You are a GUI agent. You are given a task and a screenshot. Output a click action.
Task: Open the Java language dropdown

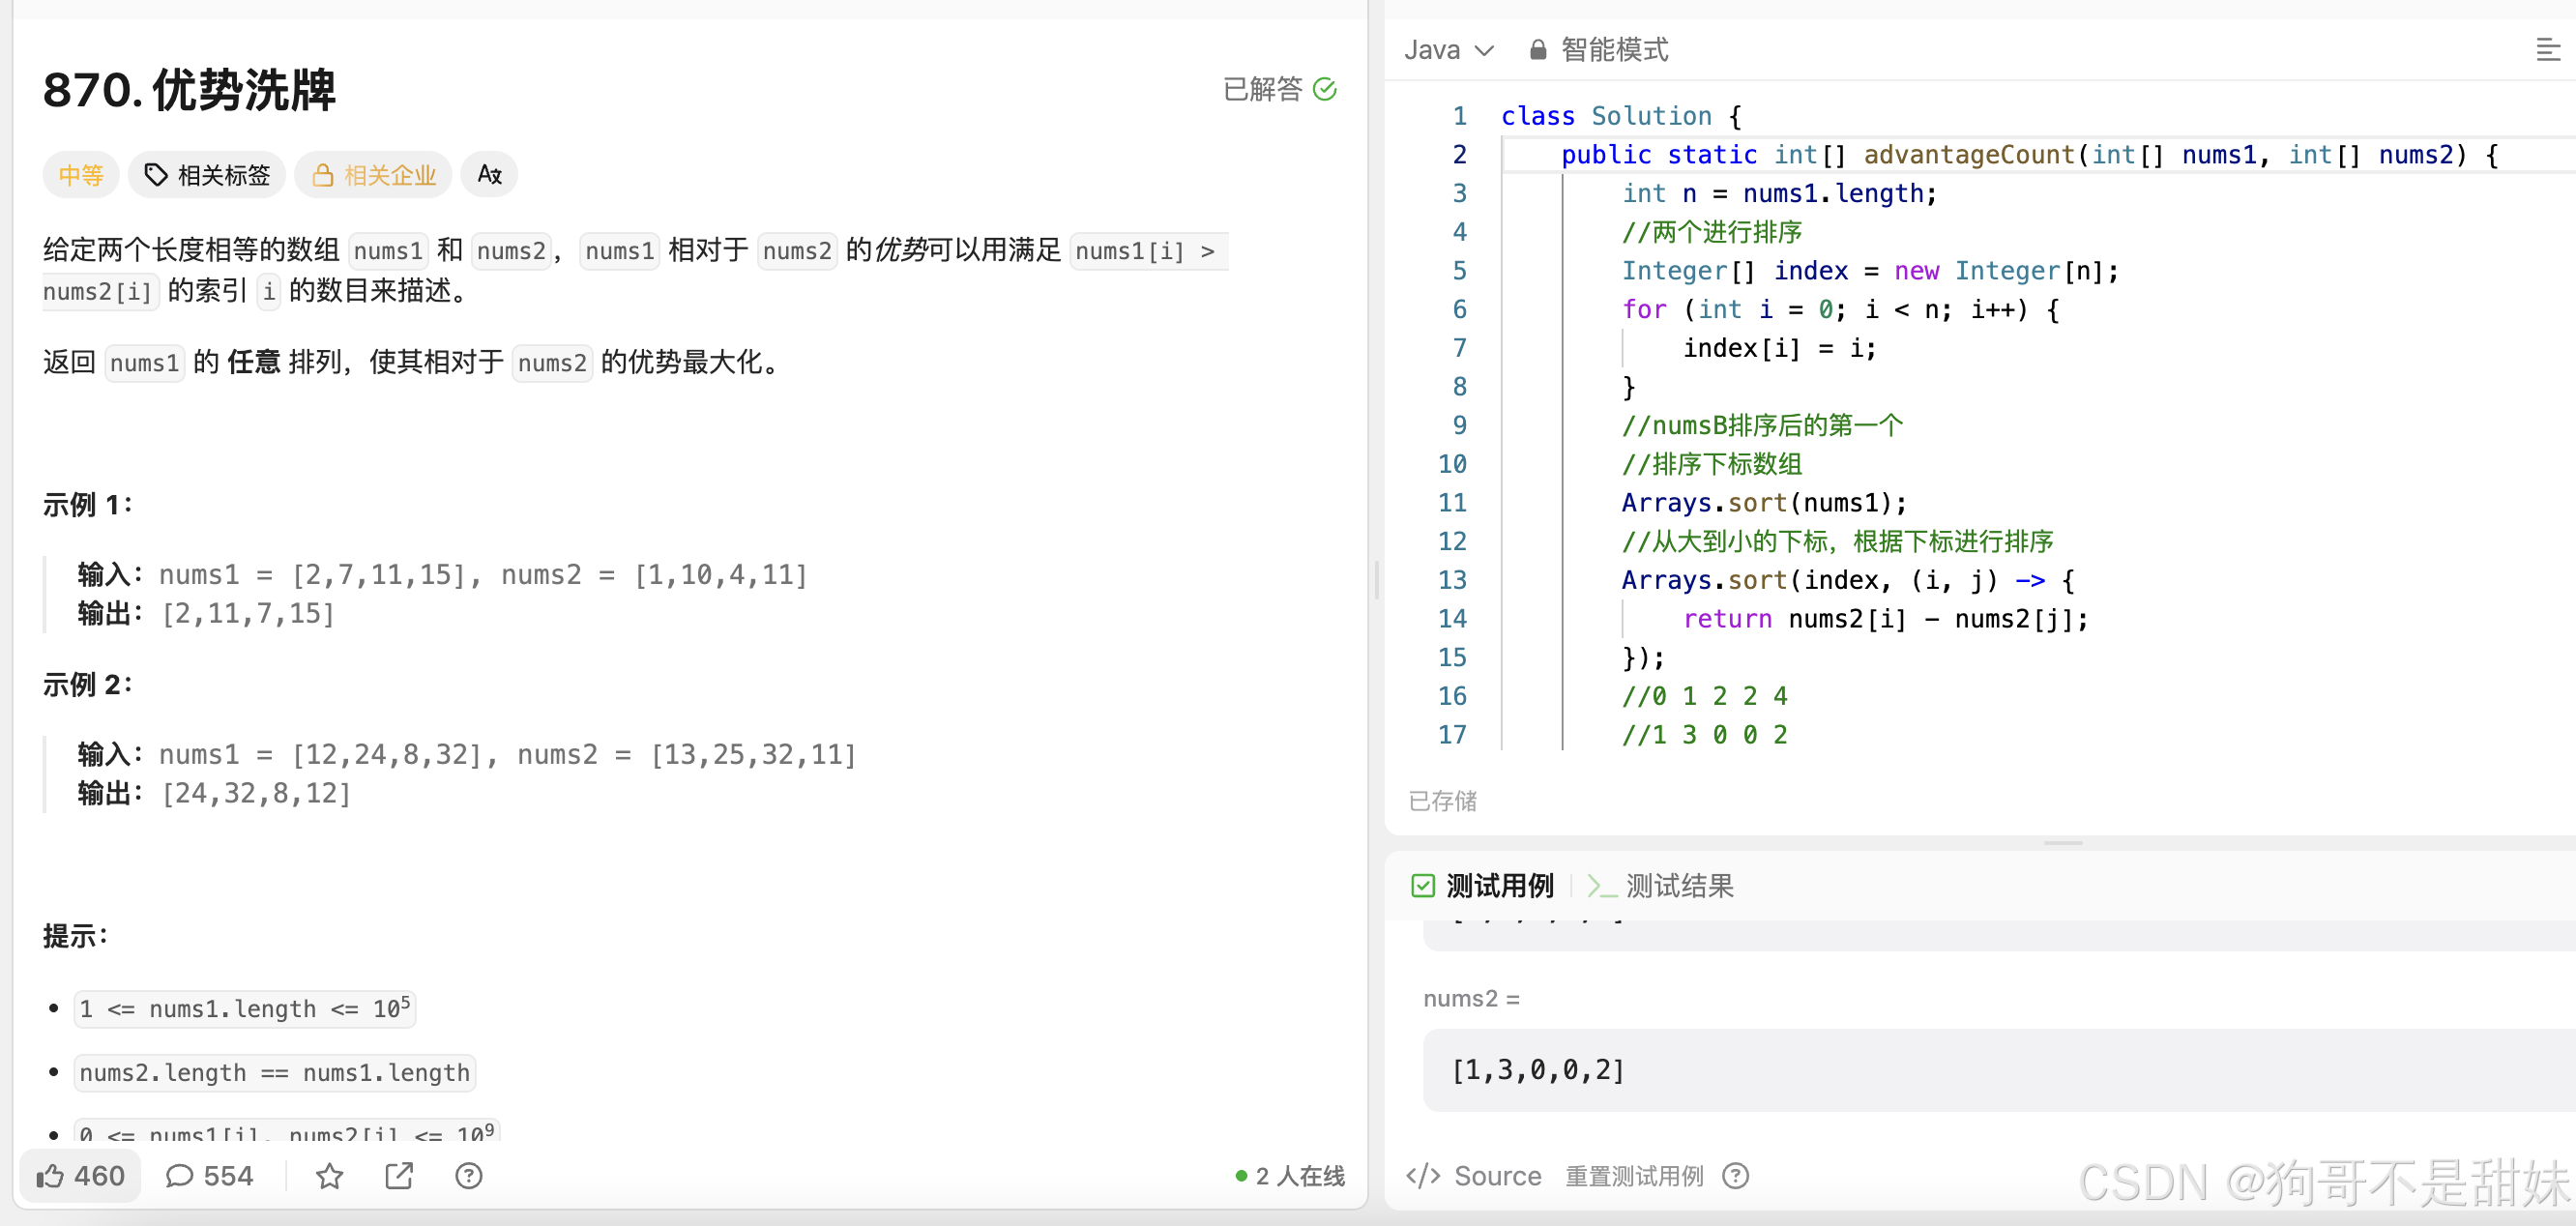pos(1449,50)
